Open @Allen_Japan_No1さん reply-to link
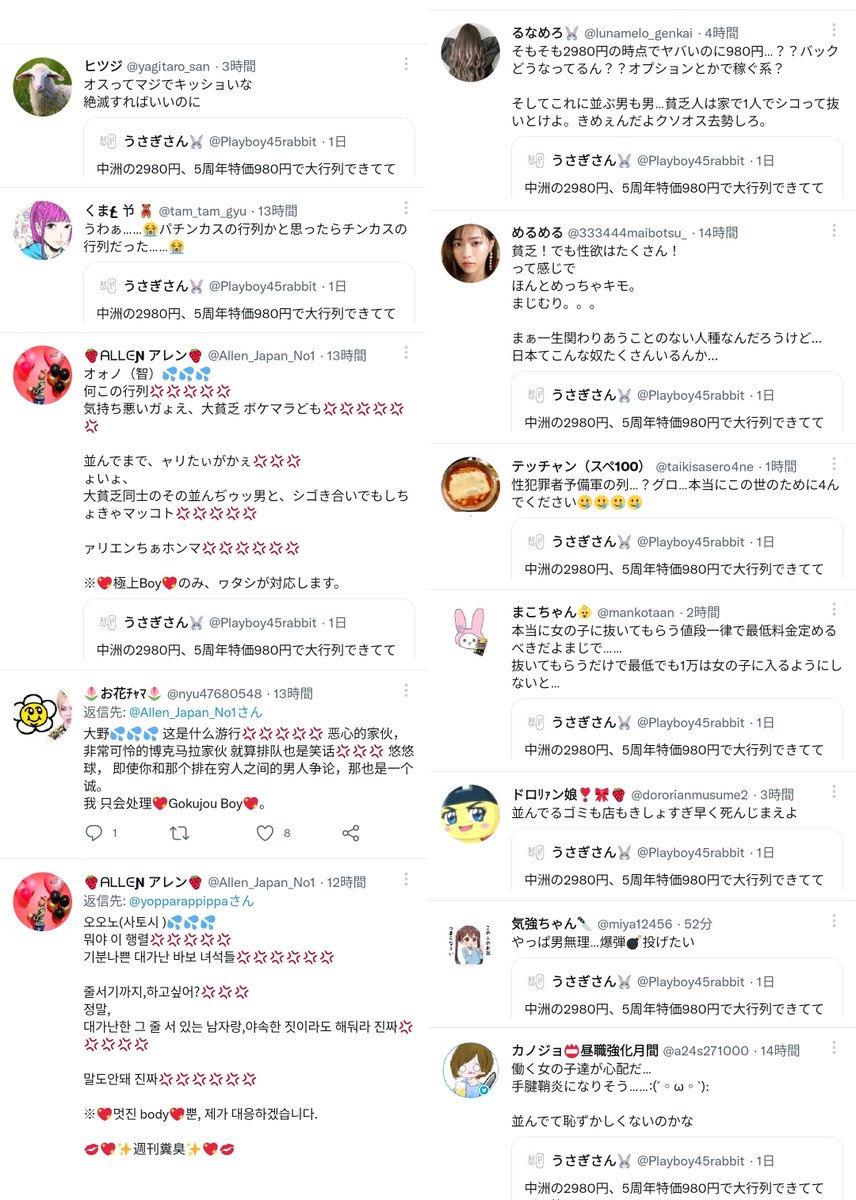This screenshot has height=1200, width=856. (196, 712)
